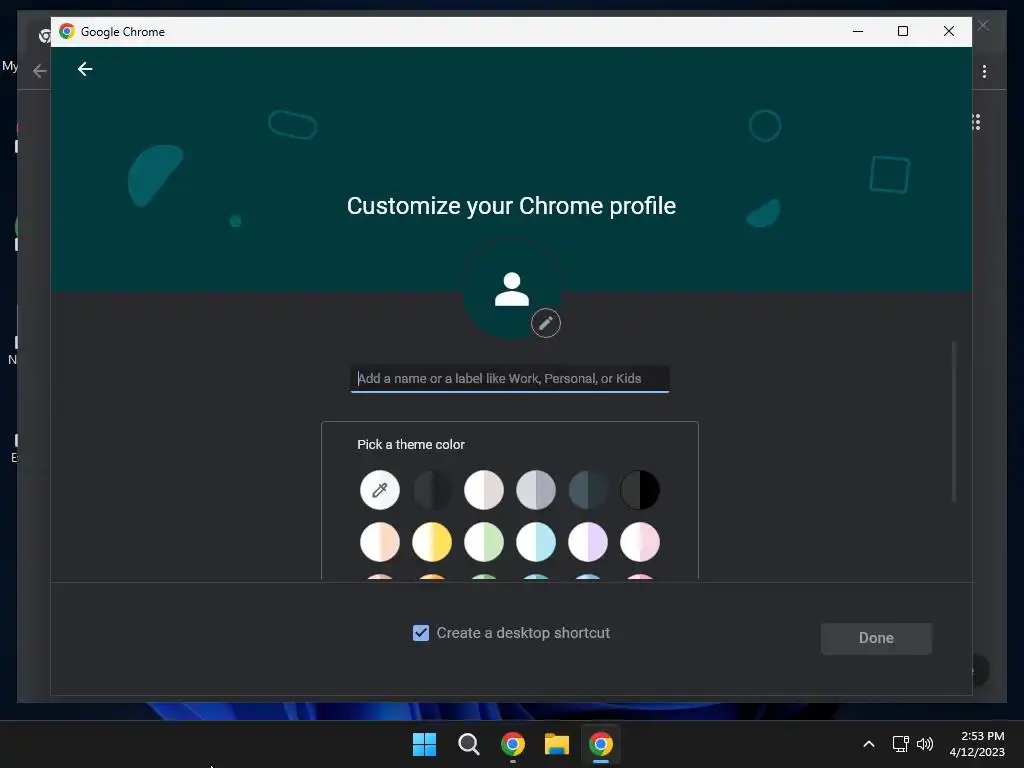Click the profile avatar person icon
This screenshot has height=768, width=1024.
[x=511, y=289]
